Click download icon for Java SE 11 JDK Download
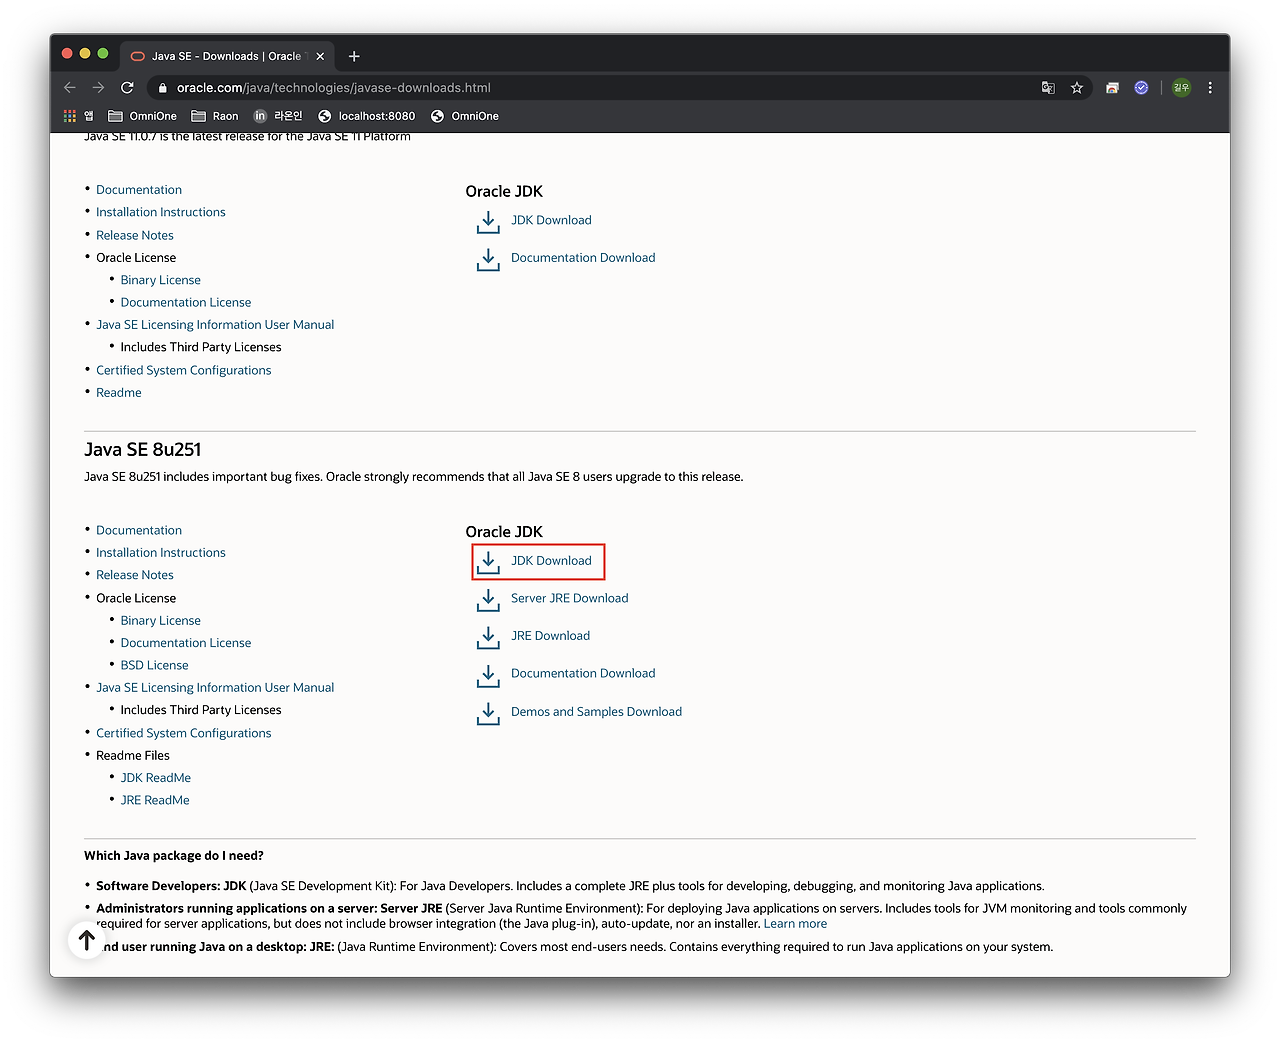1280x1043 pixels. click(x=488, y=222)
